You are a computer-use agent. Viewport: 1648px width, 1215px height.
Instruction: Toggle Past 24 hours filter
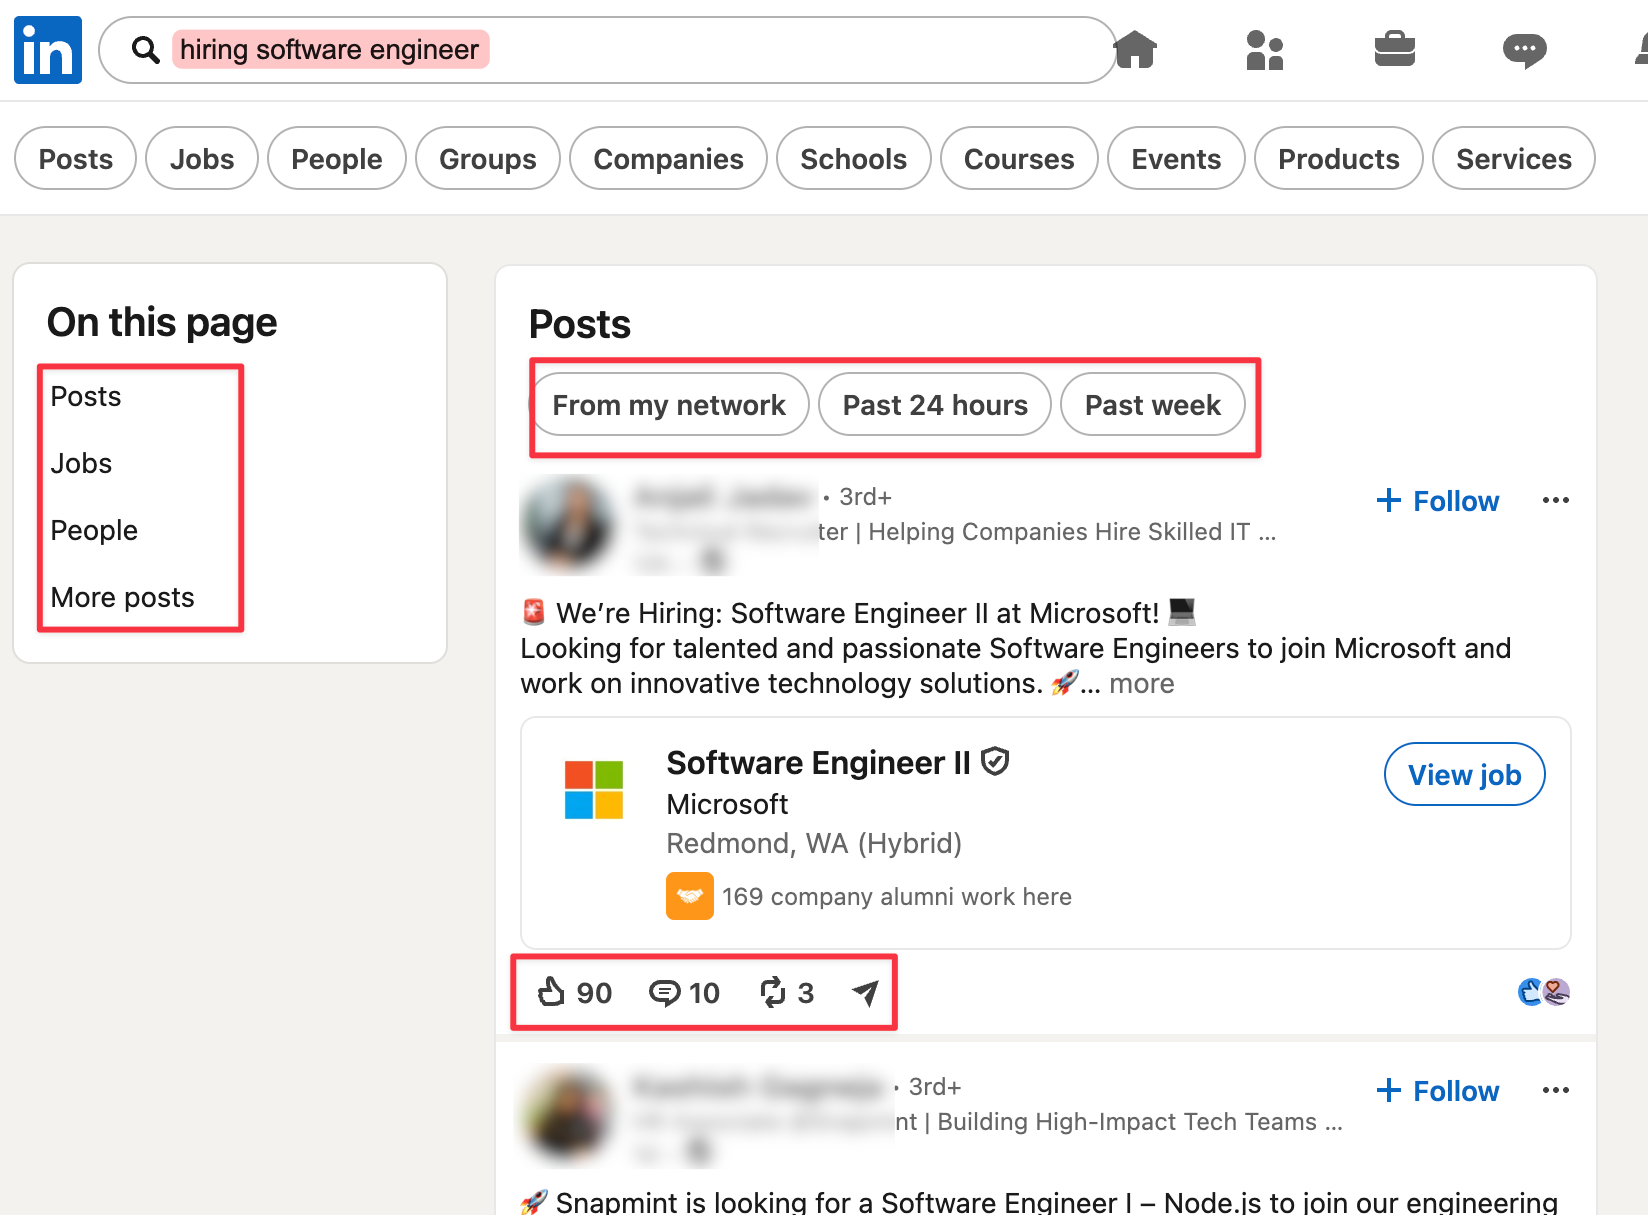point(935,404)
